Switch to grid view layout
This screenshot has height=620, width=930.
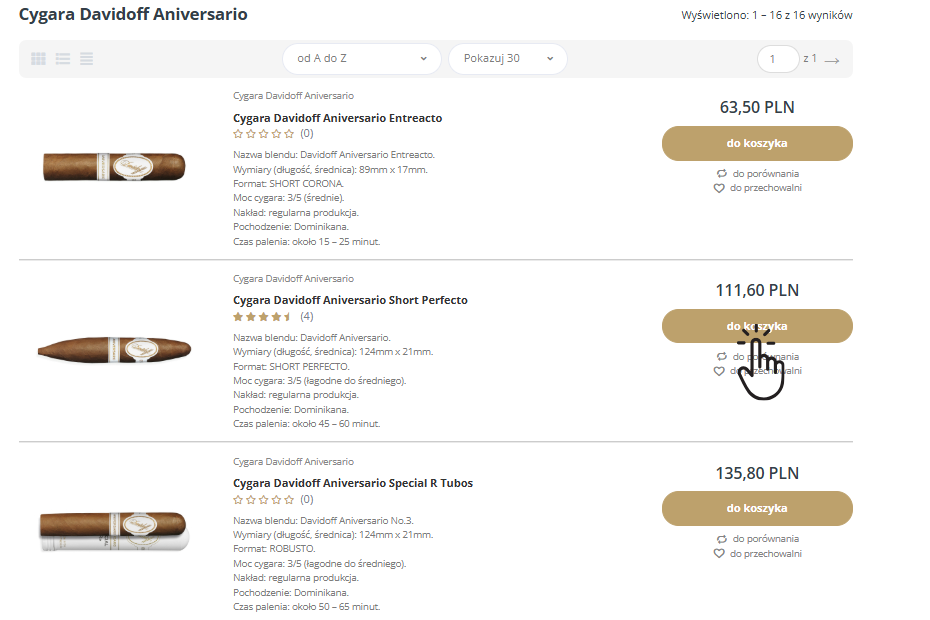coord(38,59)
